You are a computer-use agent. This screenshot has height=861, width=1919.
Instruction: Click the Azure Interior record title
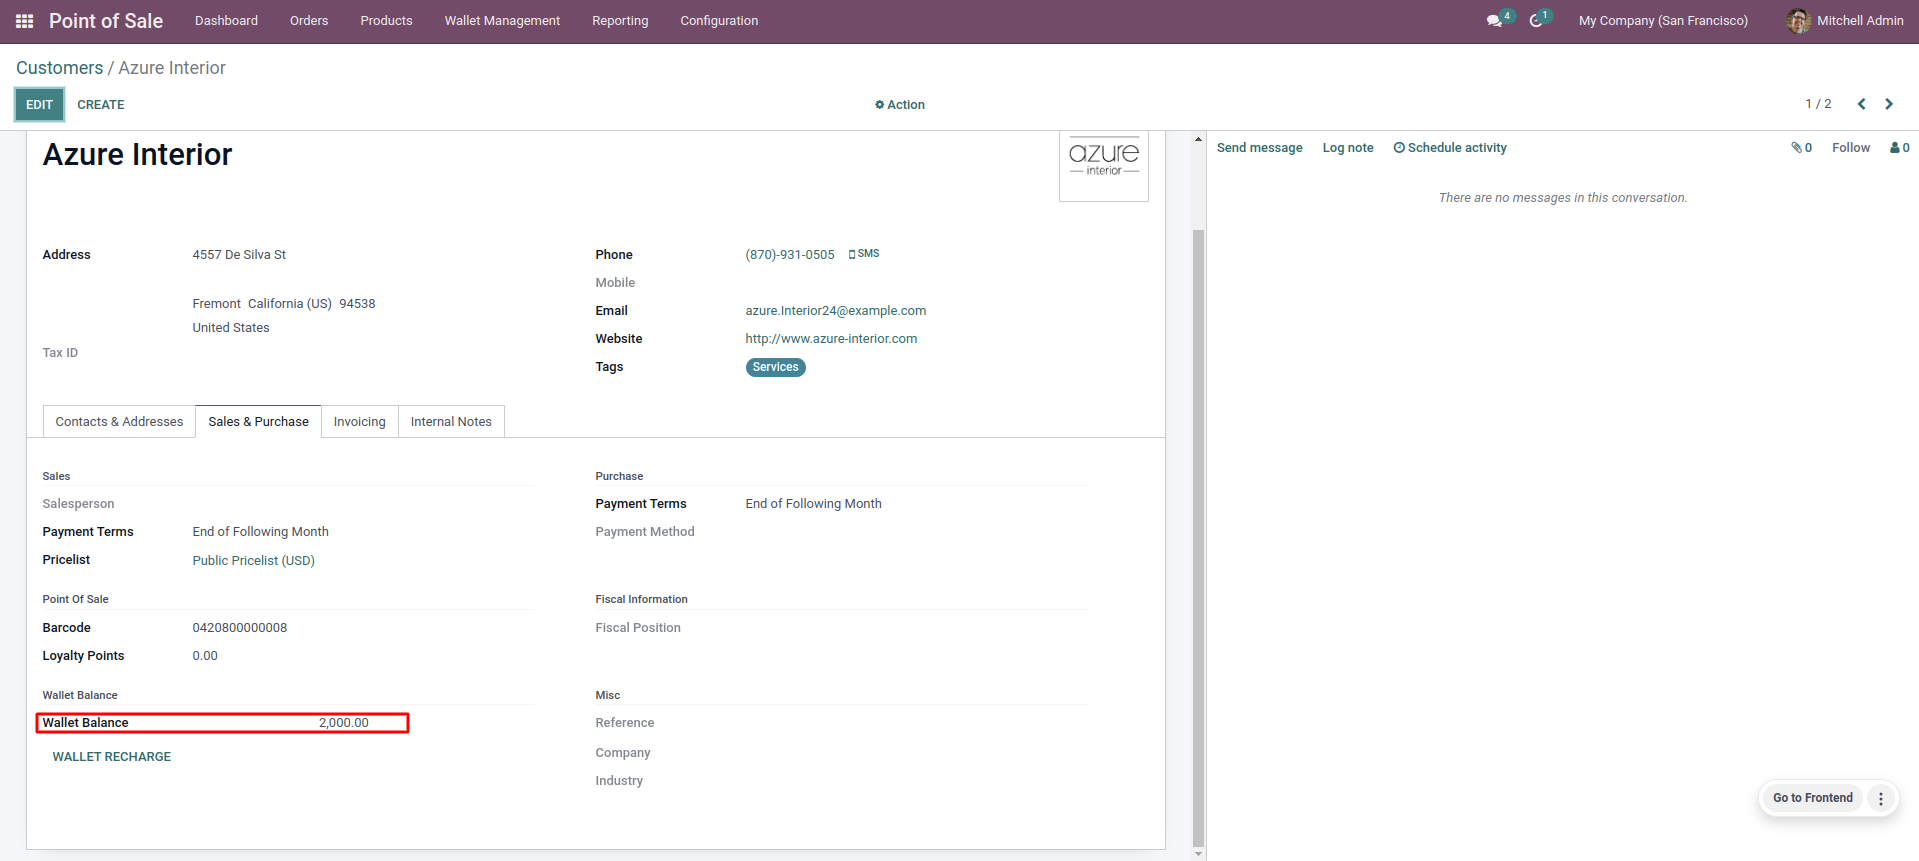(137, 155)
